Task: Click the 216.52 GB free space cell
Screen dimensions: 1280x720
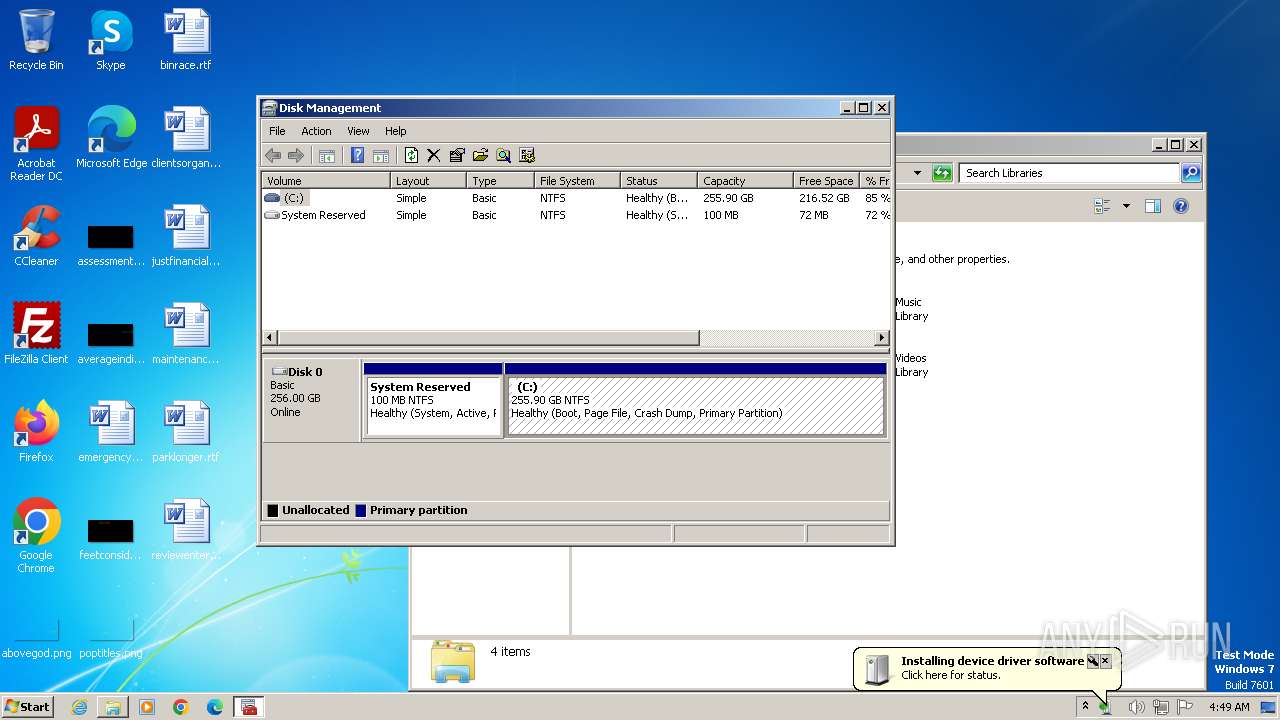Action: tap(824, 198)
